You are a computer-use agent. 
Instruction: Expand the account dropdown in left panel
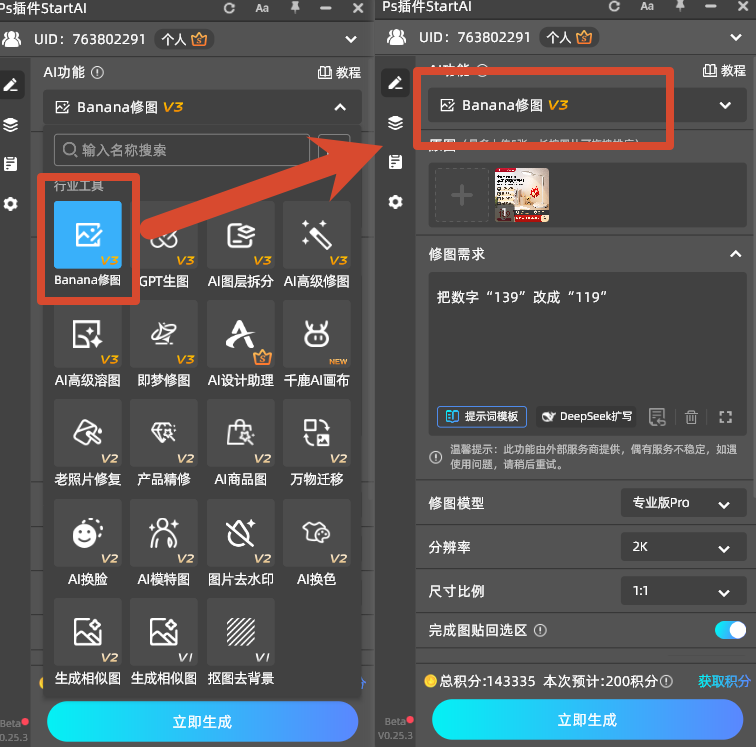[x=351, y=39]
